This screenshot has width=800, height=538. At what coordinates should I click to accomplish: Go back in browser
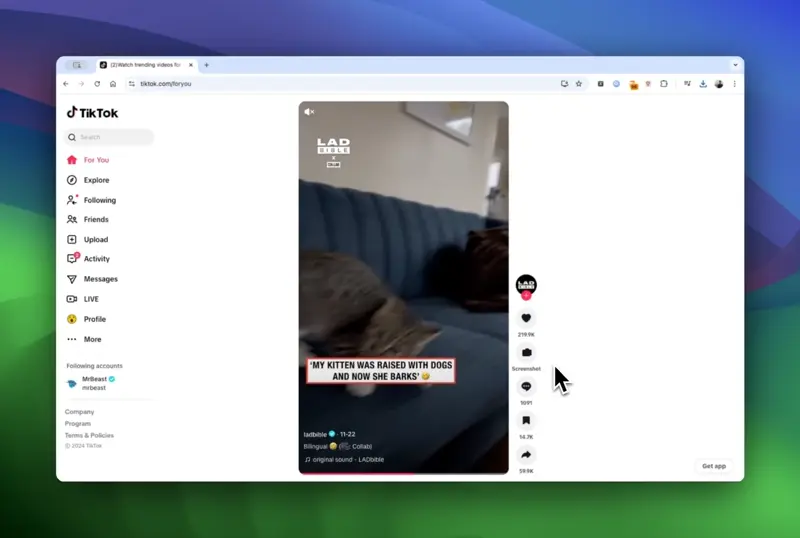(66, 84)
